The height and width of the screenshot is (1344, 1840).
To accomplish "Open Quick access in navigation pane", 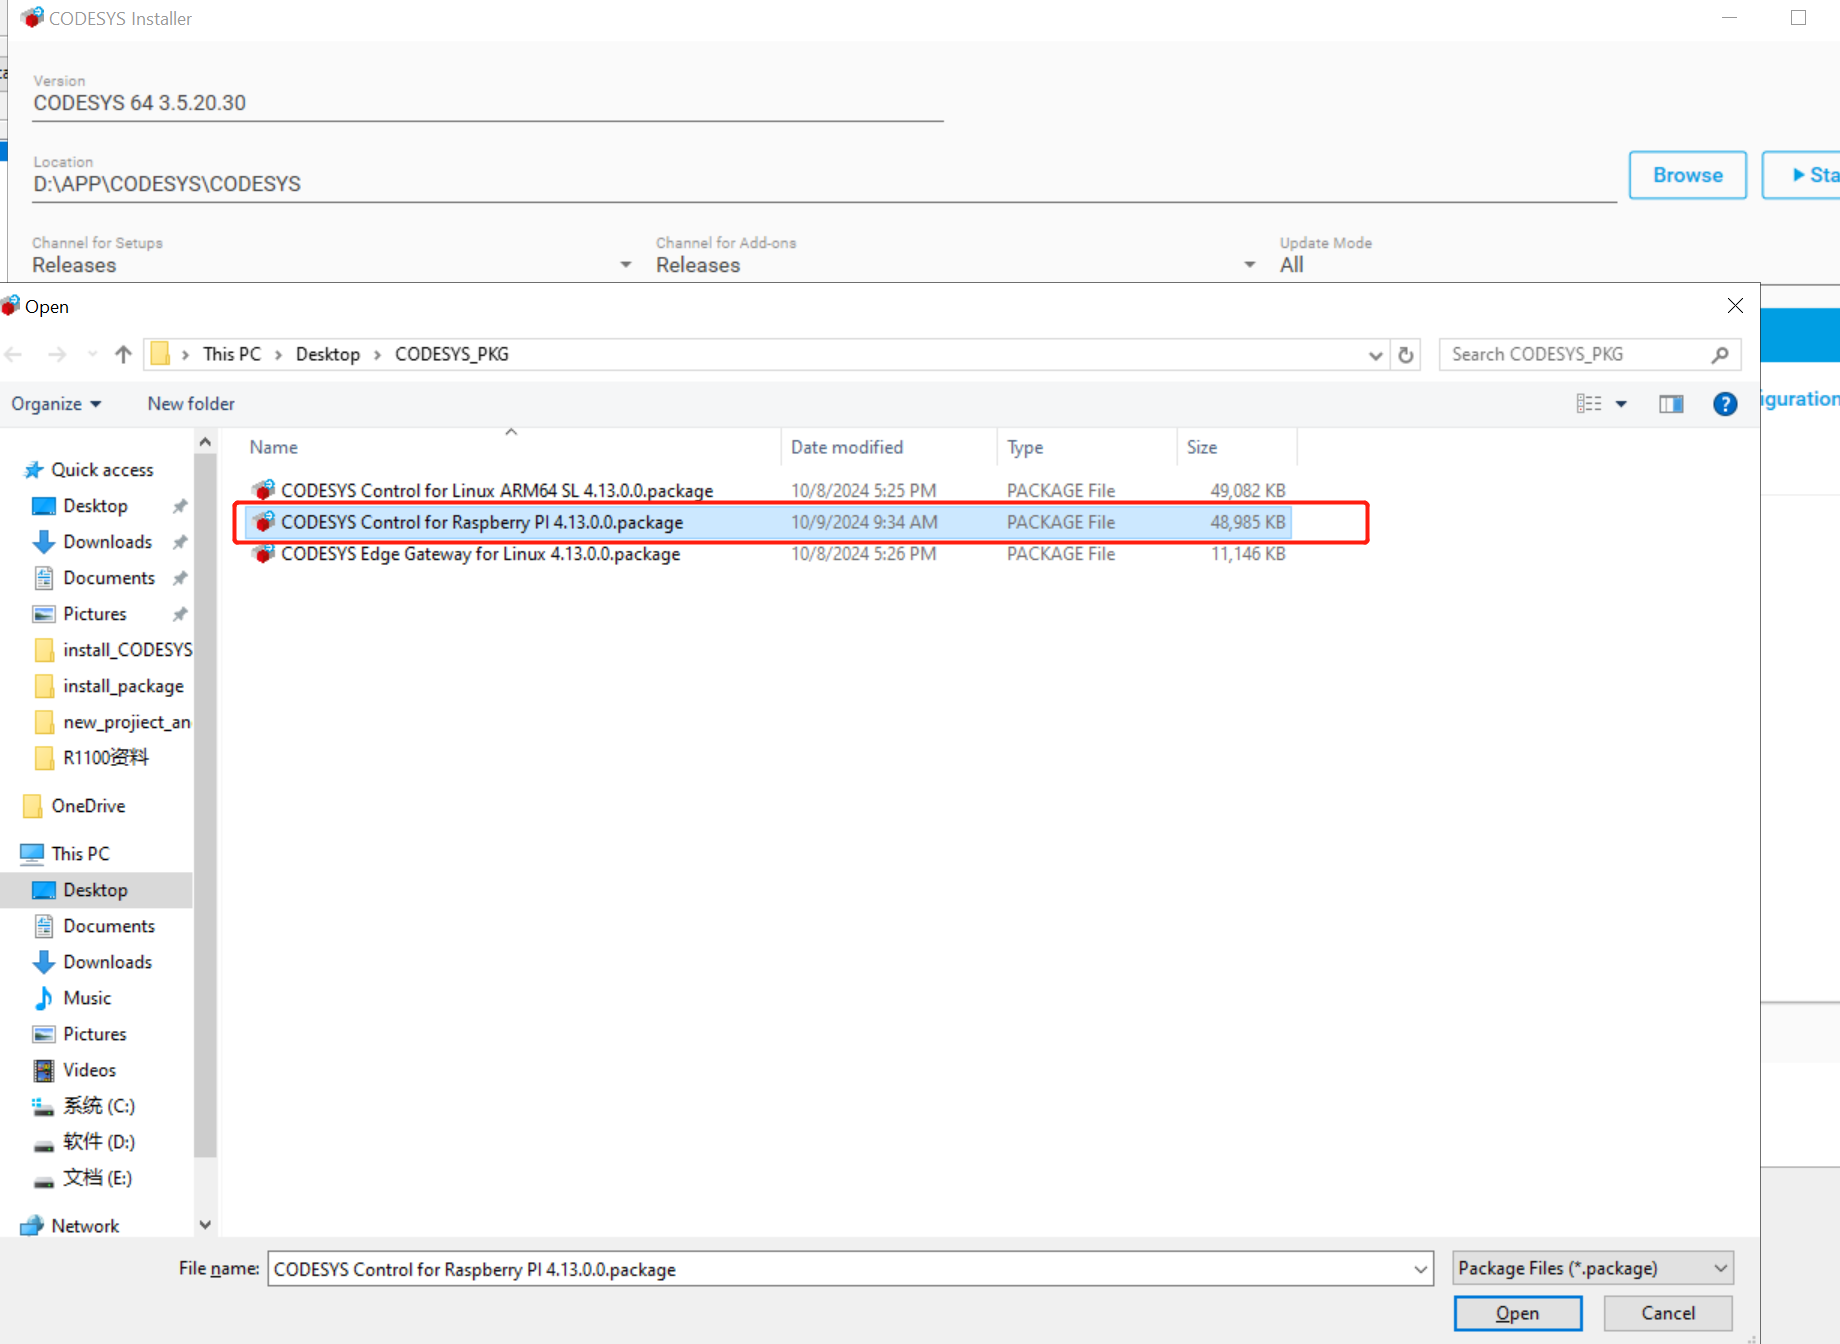I will click(102, 470).
